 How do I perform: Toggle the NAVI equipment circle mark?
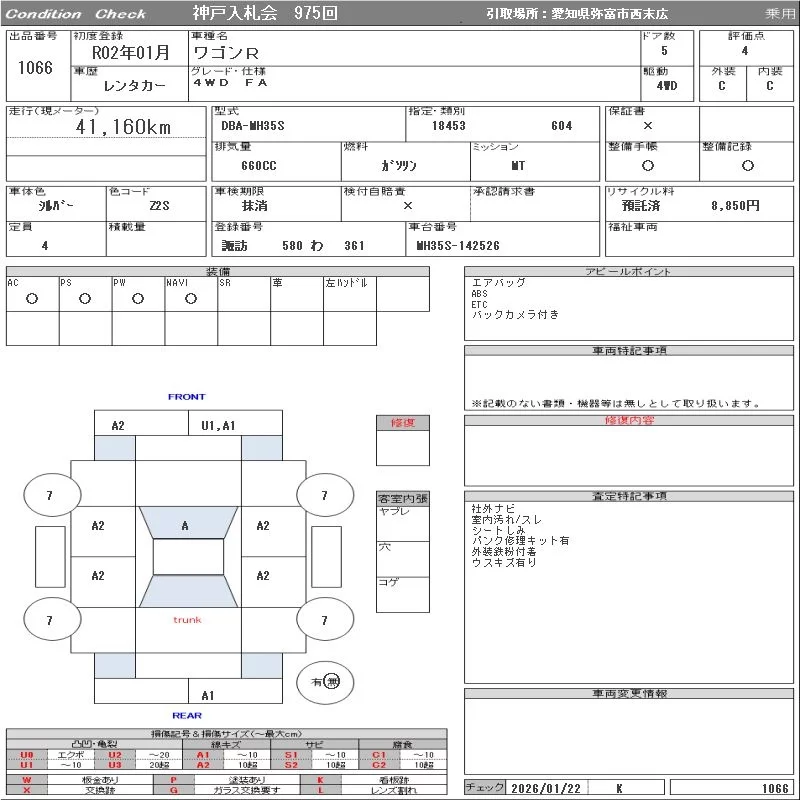click(191, 298)
